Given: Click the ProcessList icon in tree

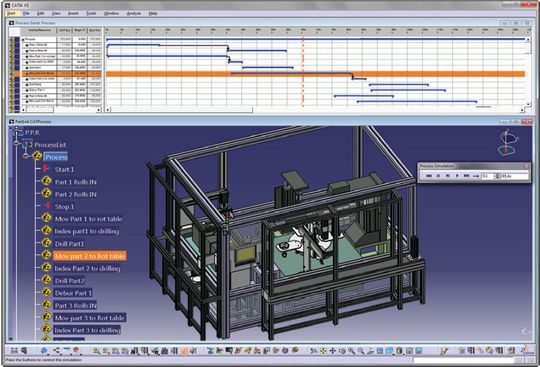Looking at the screenshot, I should point(28,145).
